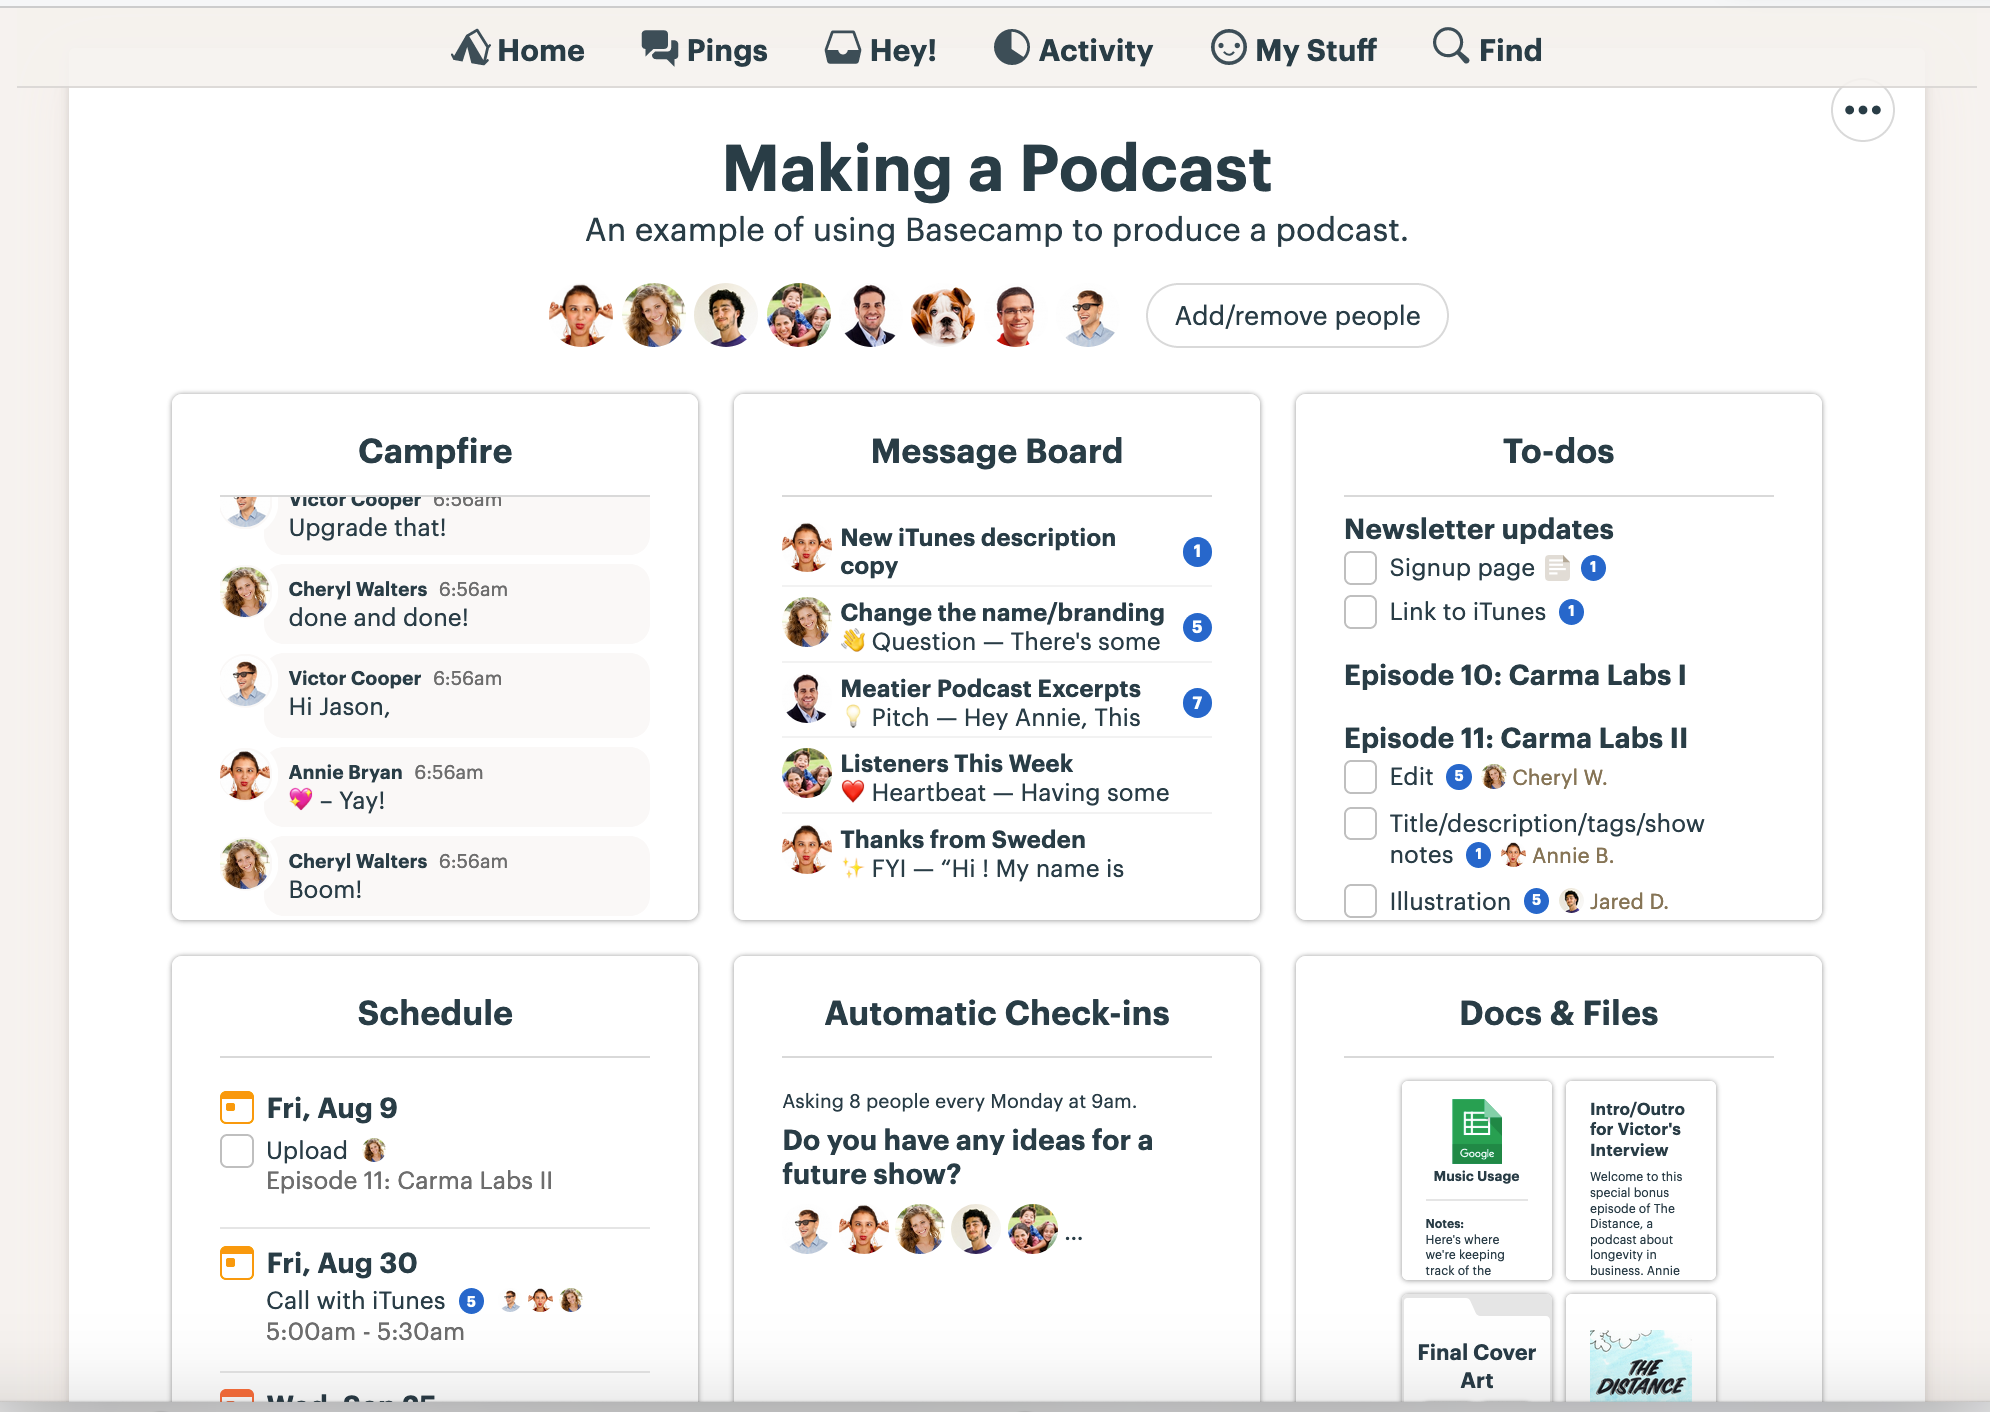
Task: Click the dark-haired man avatar in the people row
Action: coord(726,316)
